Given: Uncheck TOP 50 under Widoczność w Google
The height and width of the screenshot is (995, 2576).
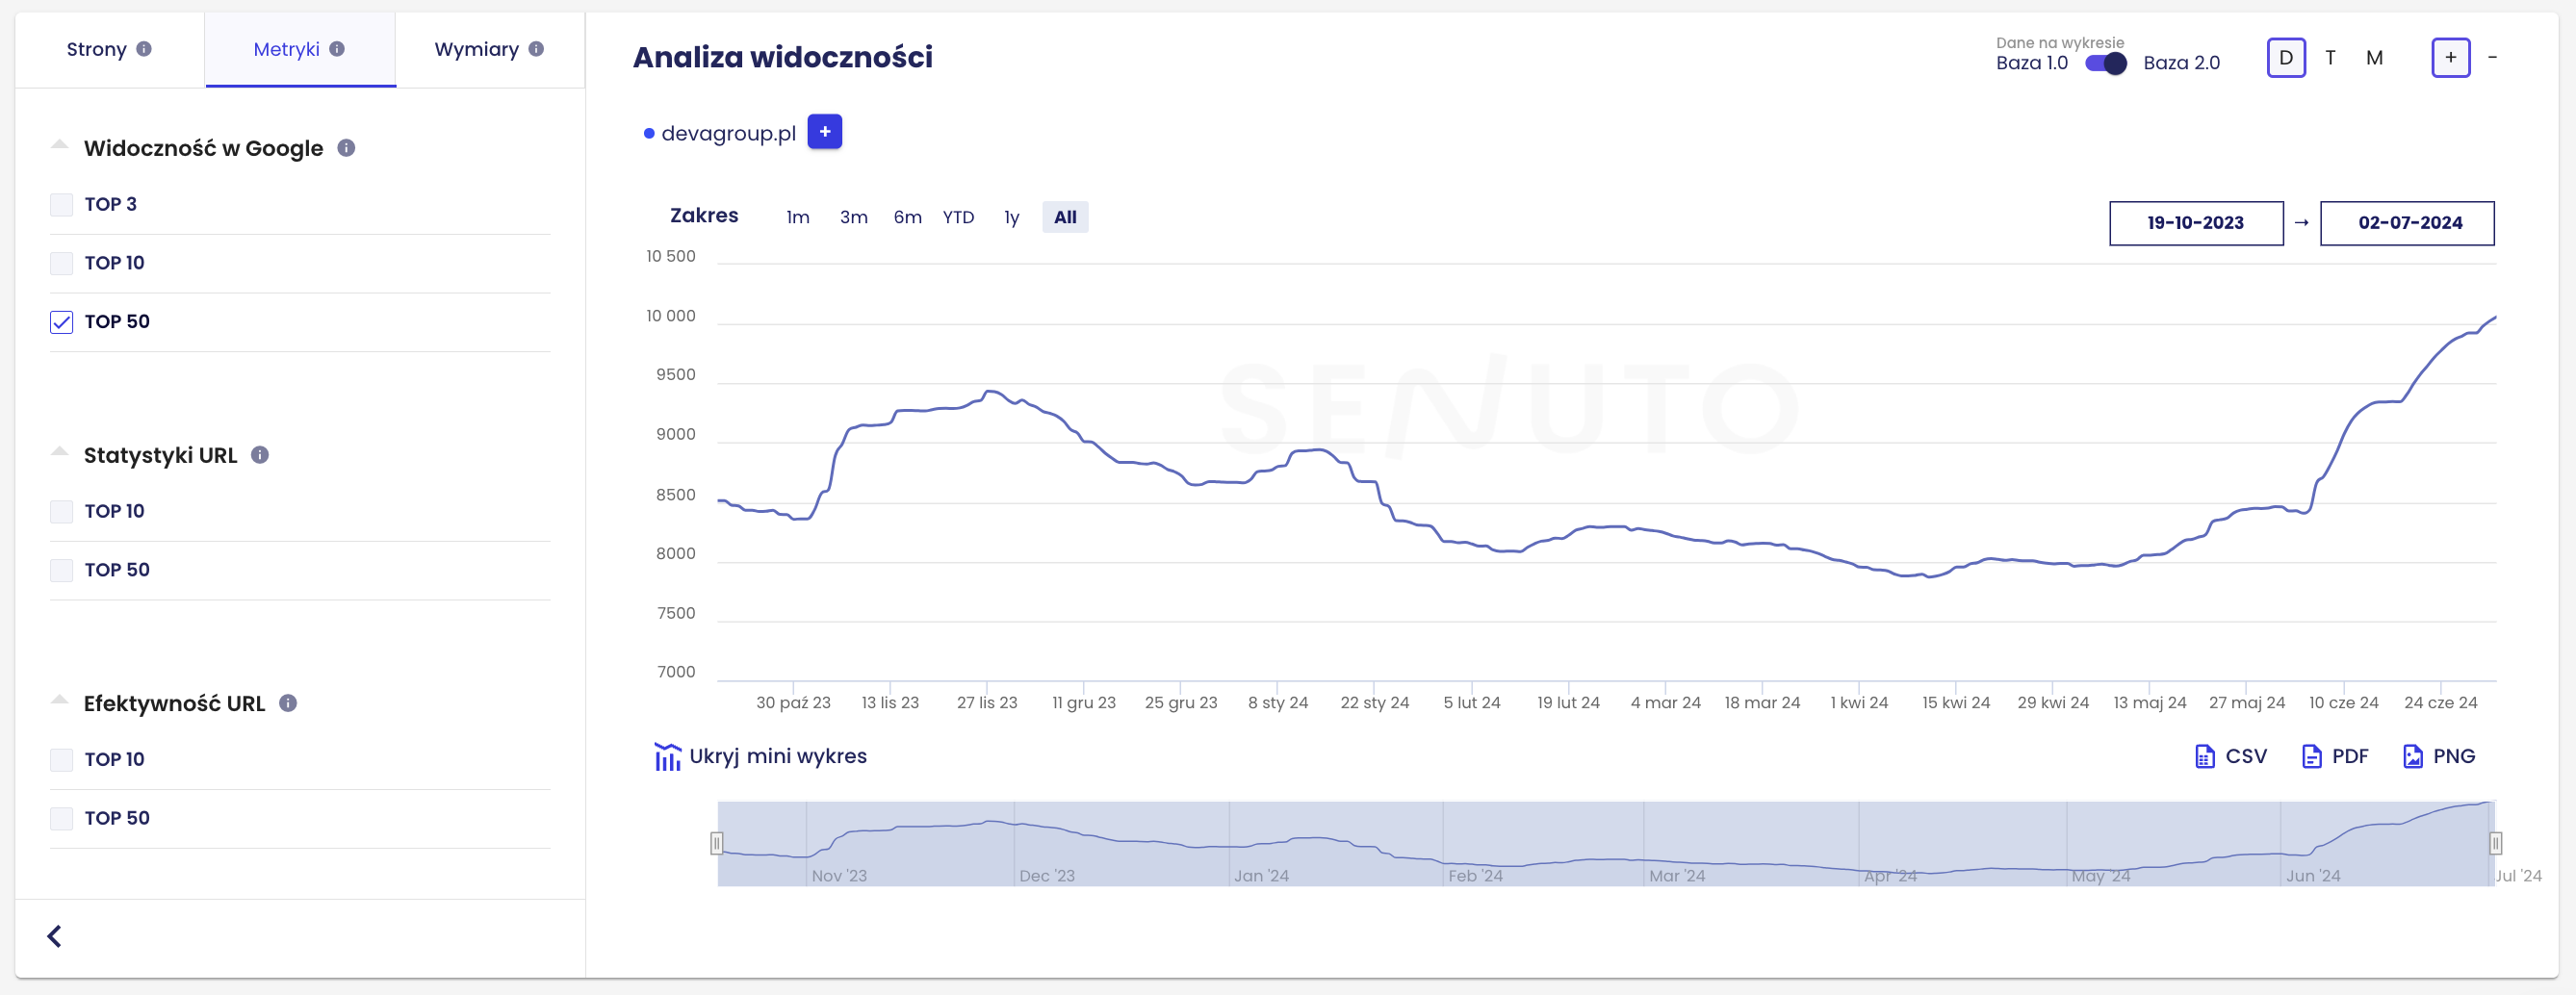Looking at the screenshot, I should 62,322.
